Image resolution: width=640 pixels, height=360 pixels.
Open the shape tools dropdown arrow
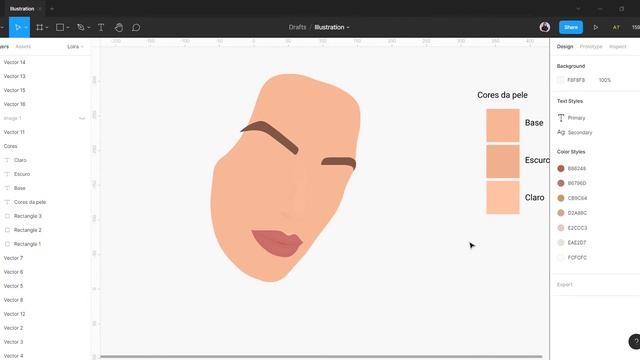coord(67,28)
